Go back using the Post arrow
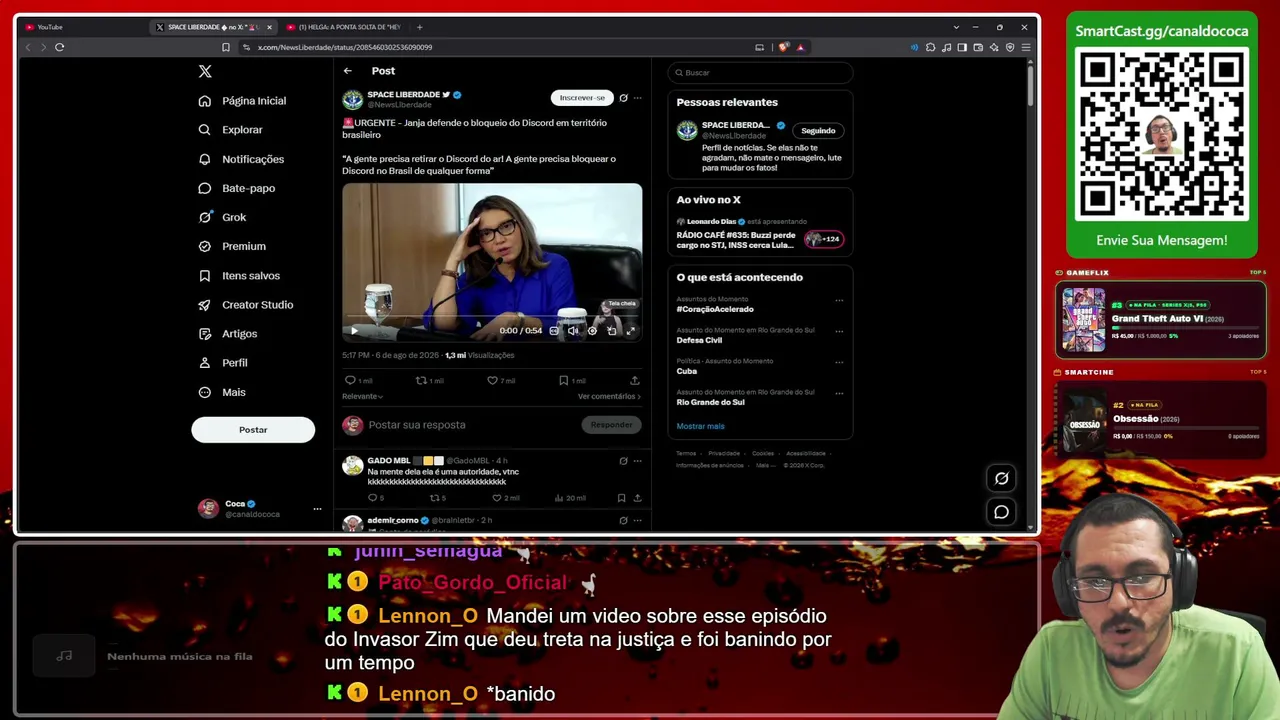The width and height of the screenshot is (1280, 720). [347, 71]
